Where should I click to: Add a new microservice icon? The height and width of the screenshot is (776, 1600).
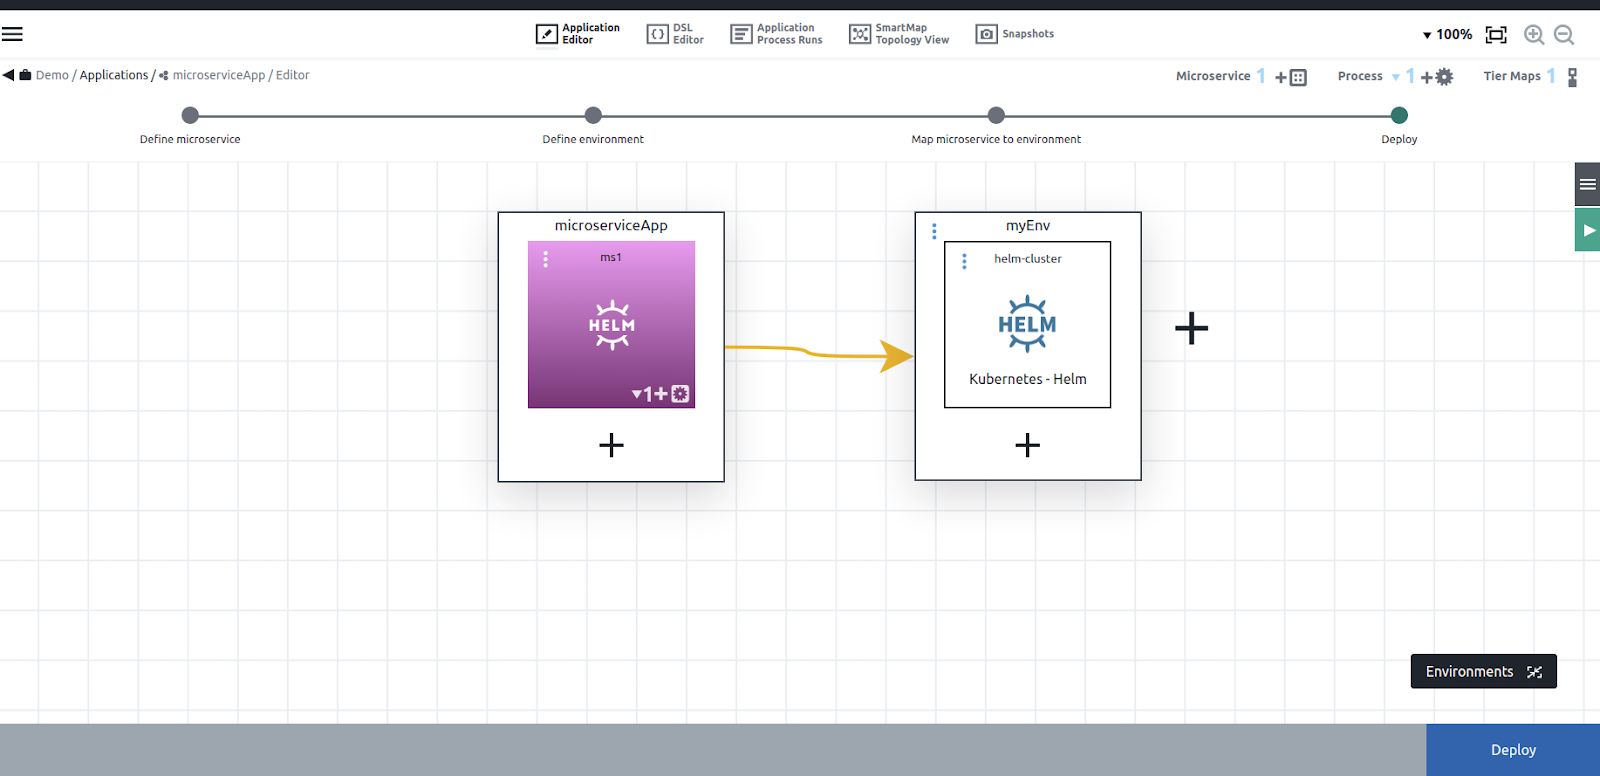[x=1291, y=77]
